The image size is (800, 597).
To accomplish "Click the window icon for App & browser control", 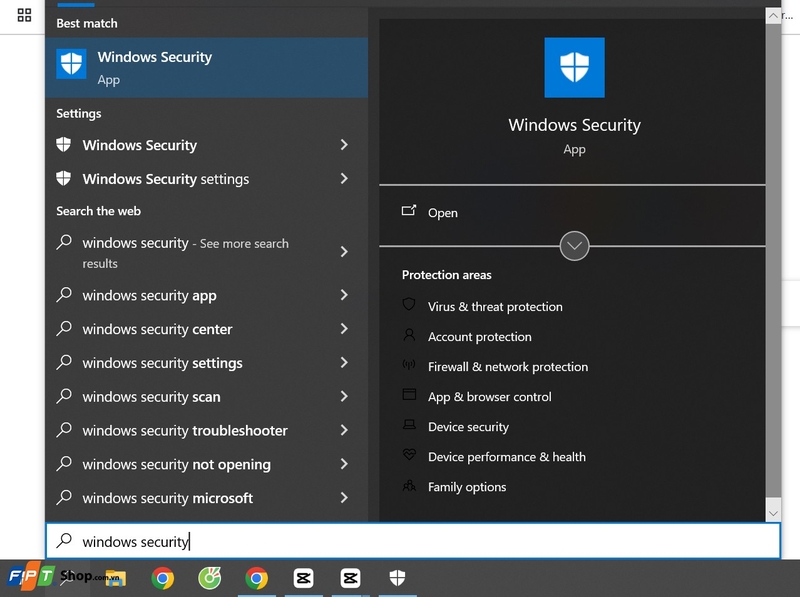I will tap(409, 394).
